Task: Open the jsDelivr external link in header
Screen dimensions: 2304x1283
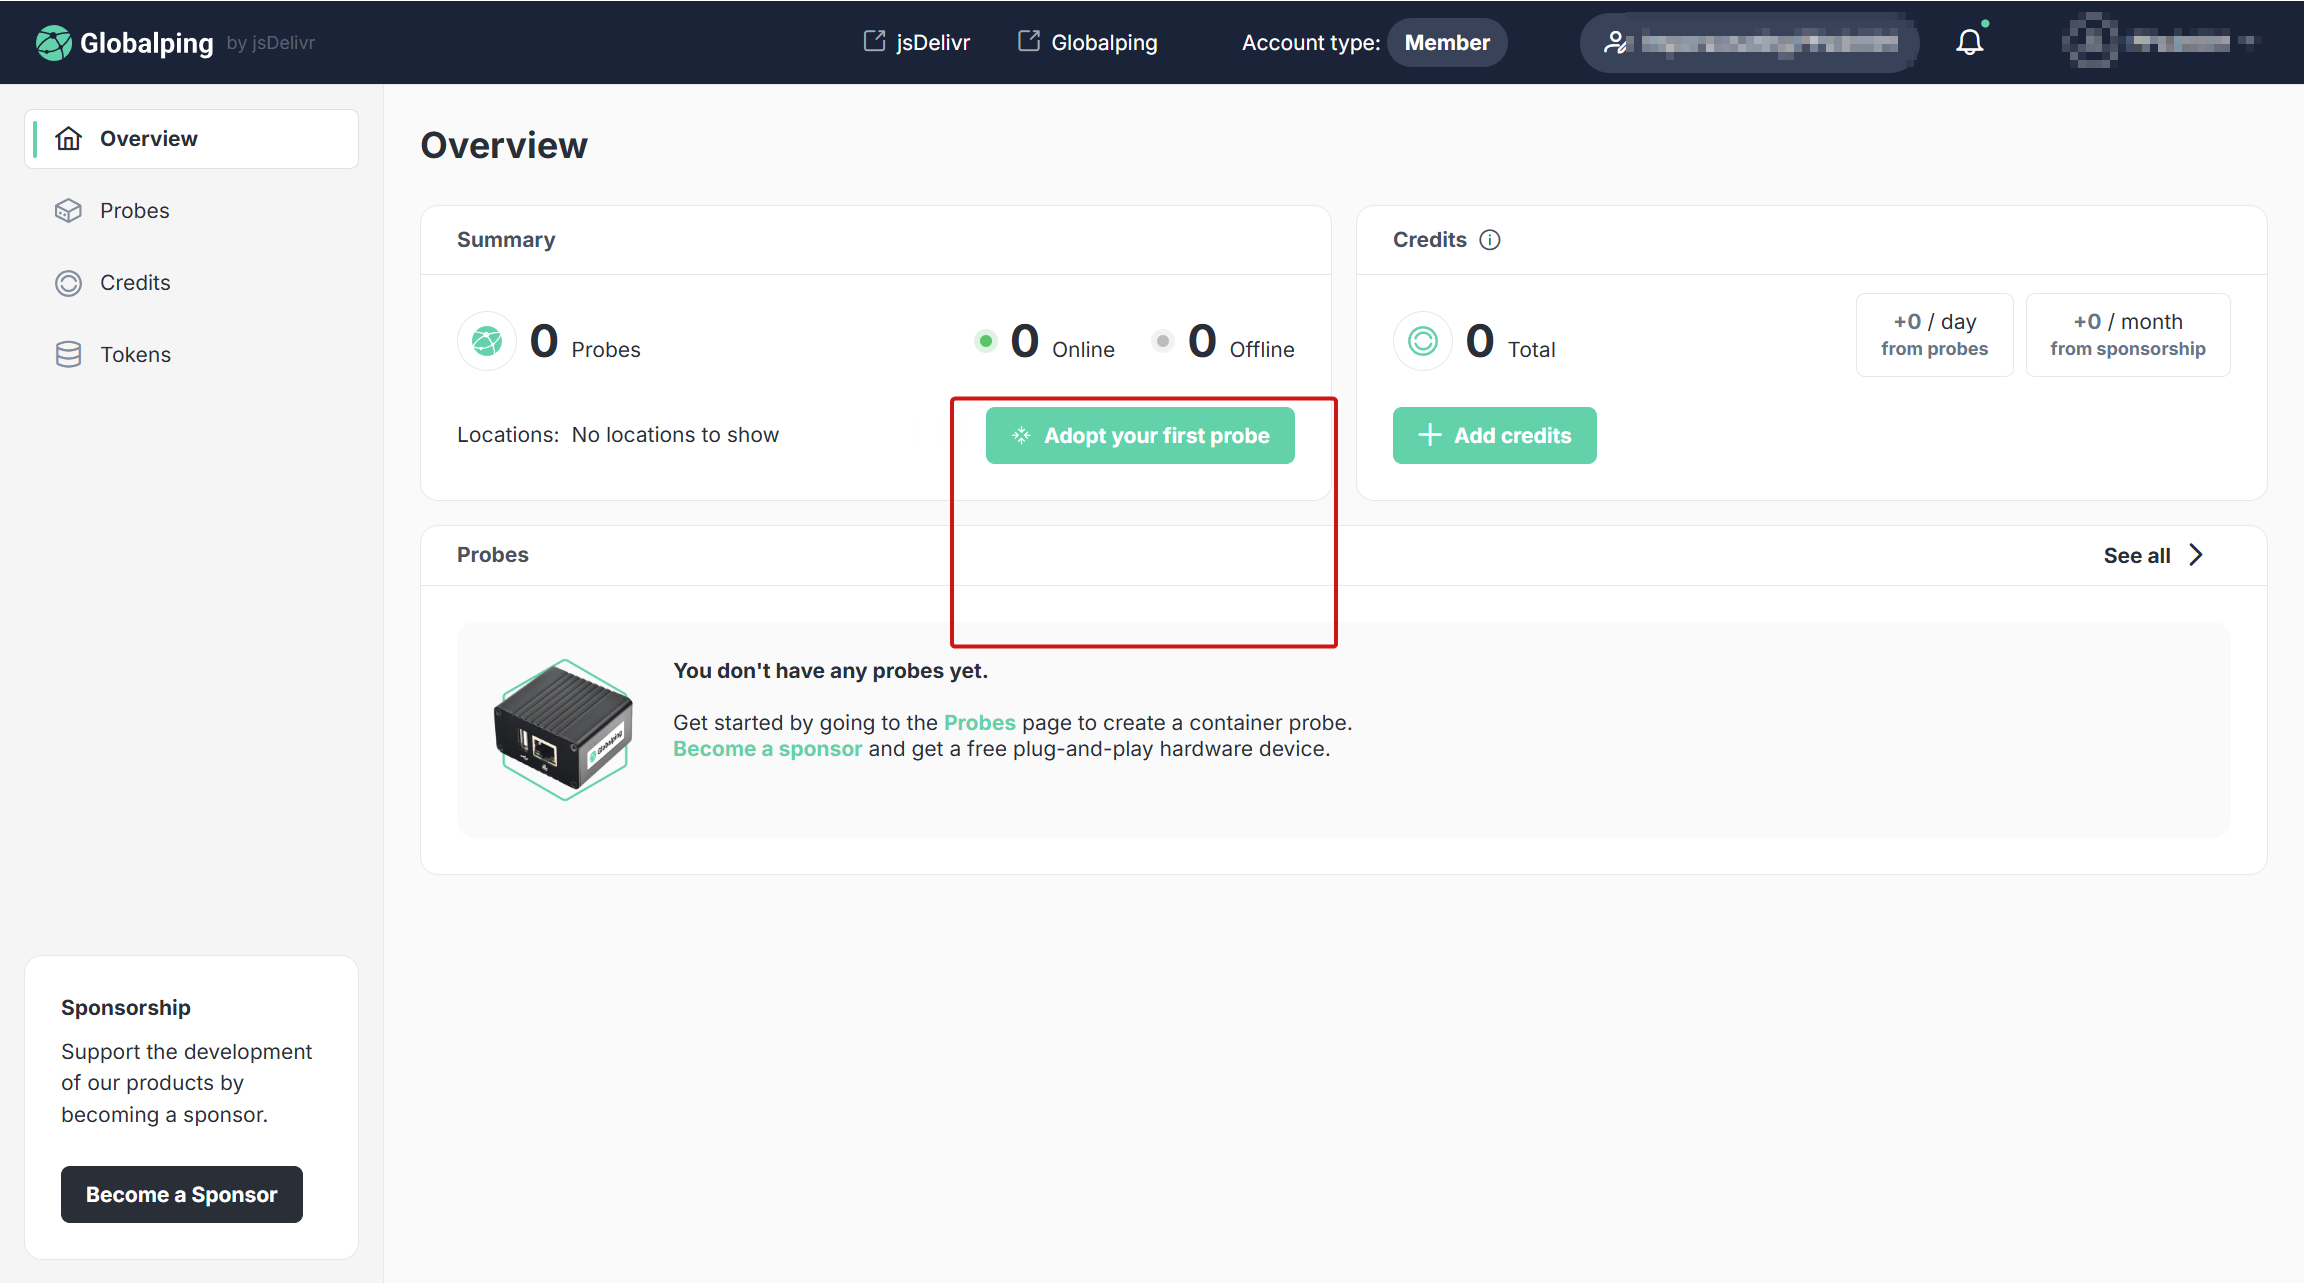Action: (917, 42)
